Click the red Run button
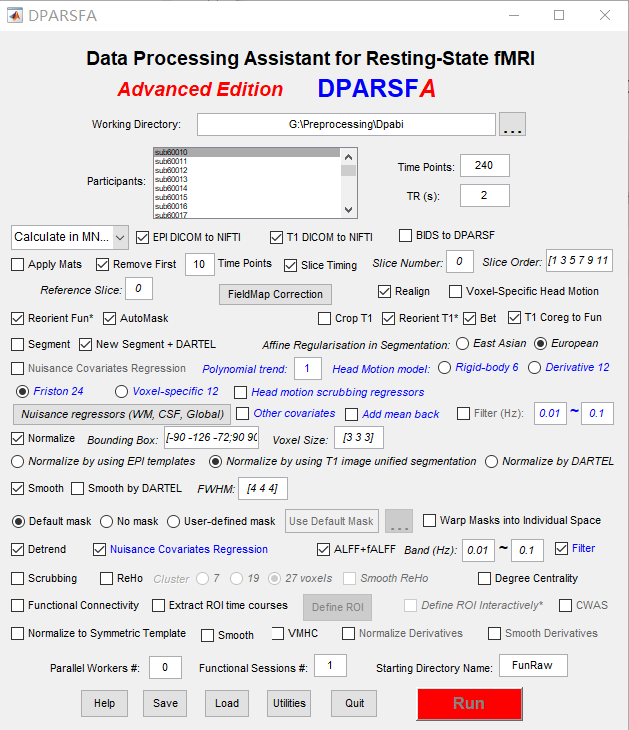Image resolution: width=629 pixels, height=730 pixels. [468, 703]
